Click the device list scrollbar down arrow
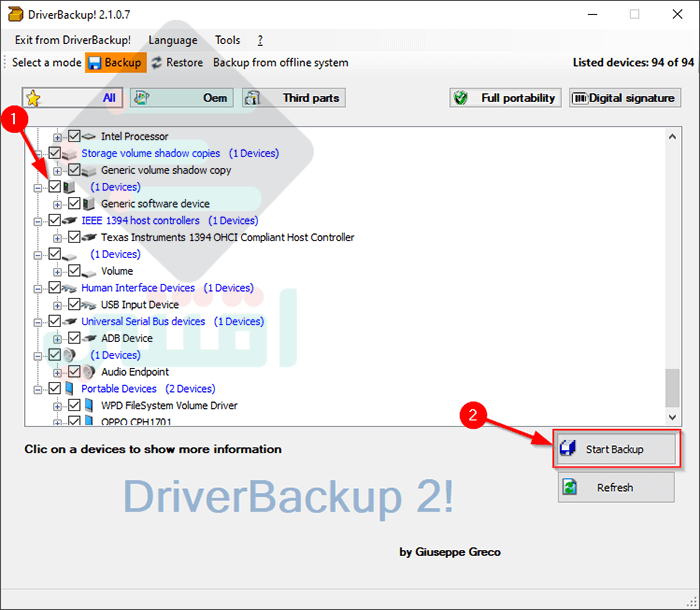700x610 pixels. (672, 417)
